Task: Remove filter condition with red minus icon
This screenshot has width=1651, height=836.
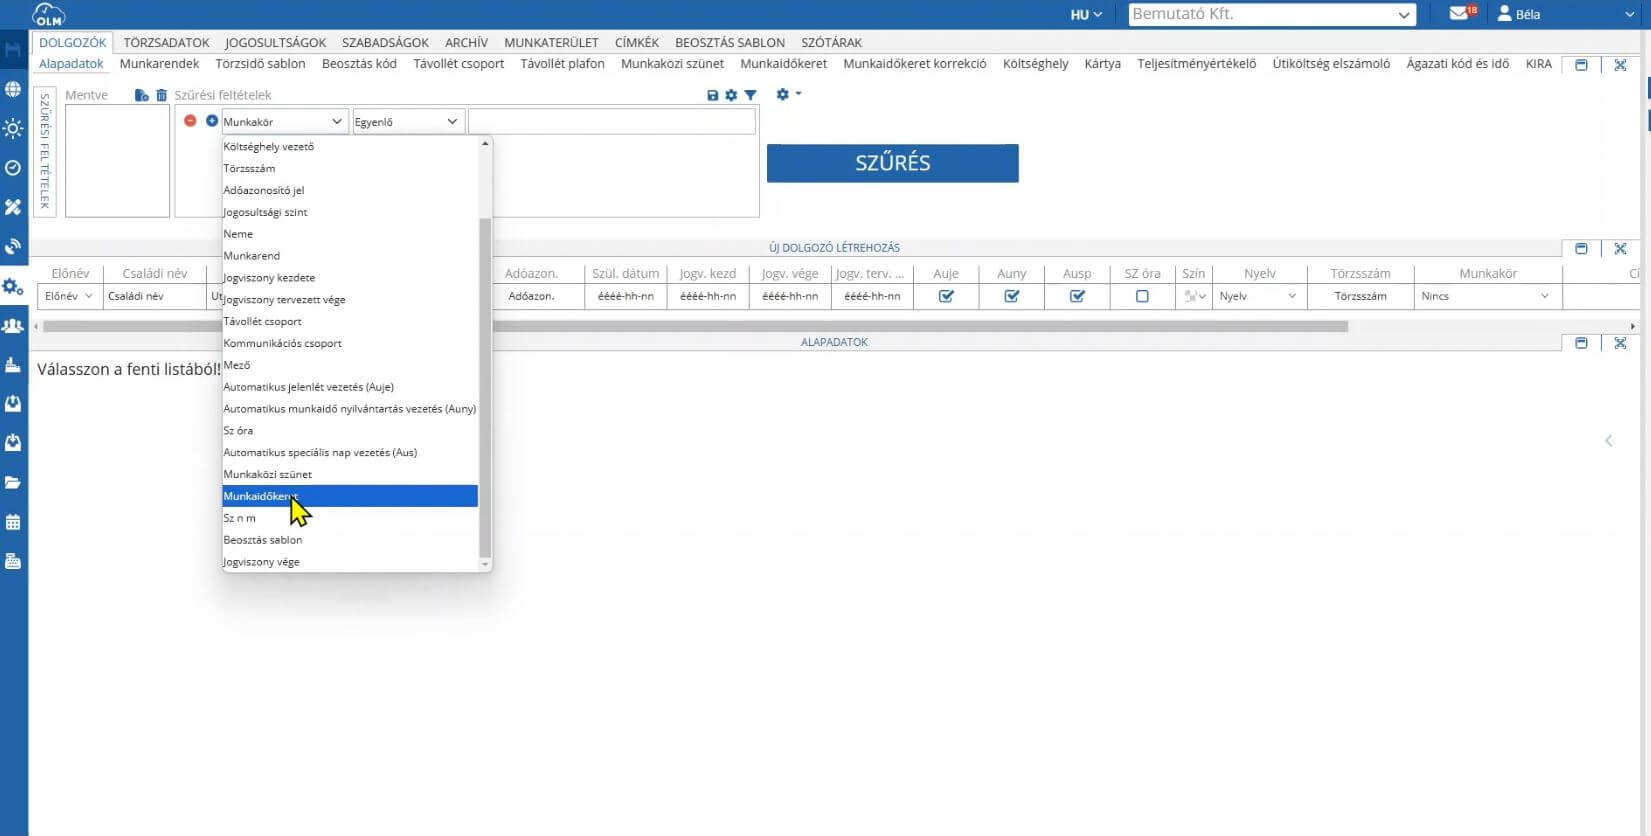Action: [x=190, y=120]
